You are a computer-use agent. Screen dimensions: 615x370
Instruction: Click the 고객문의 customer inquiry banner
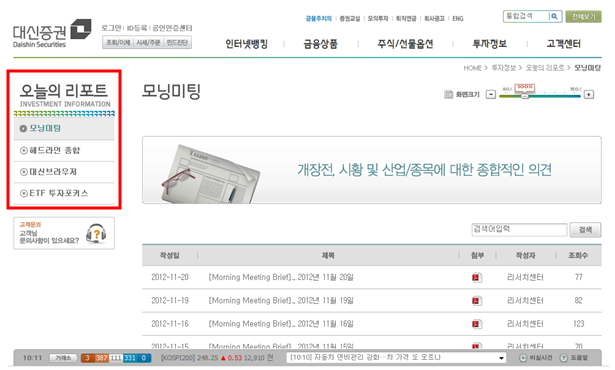64,233
